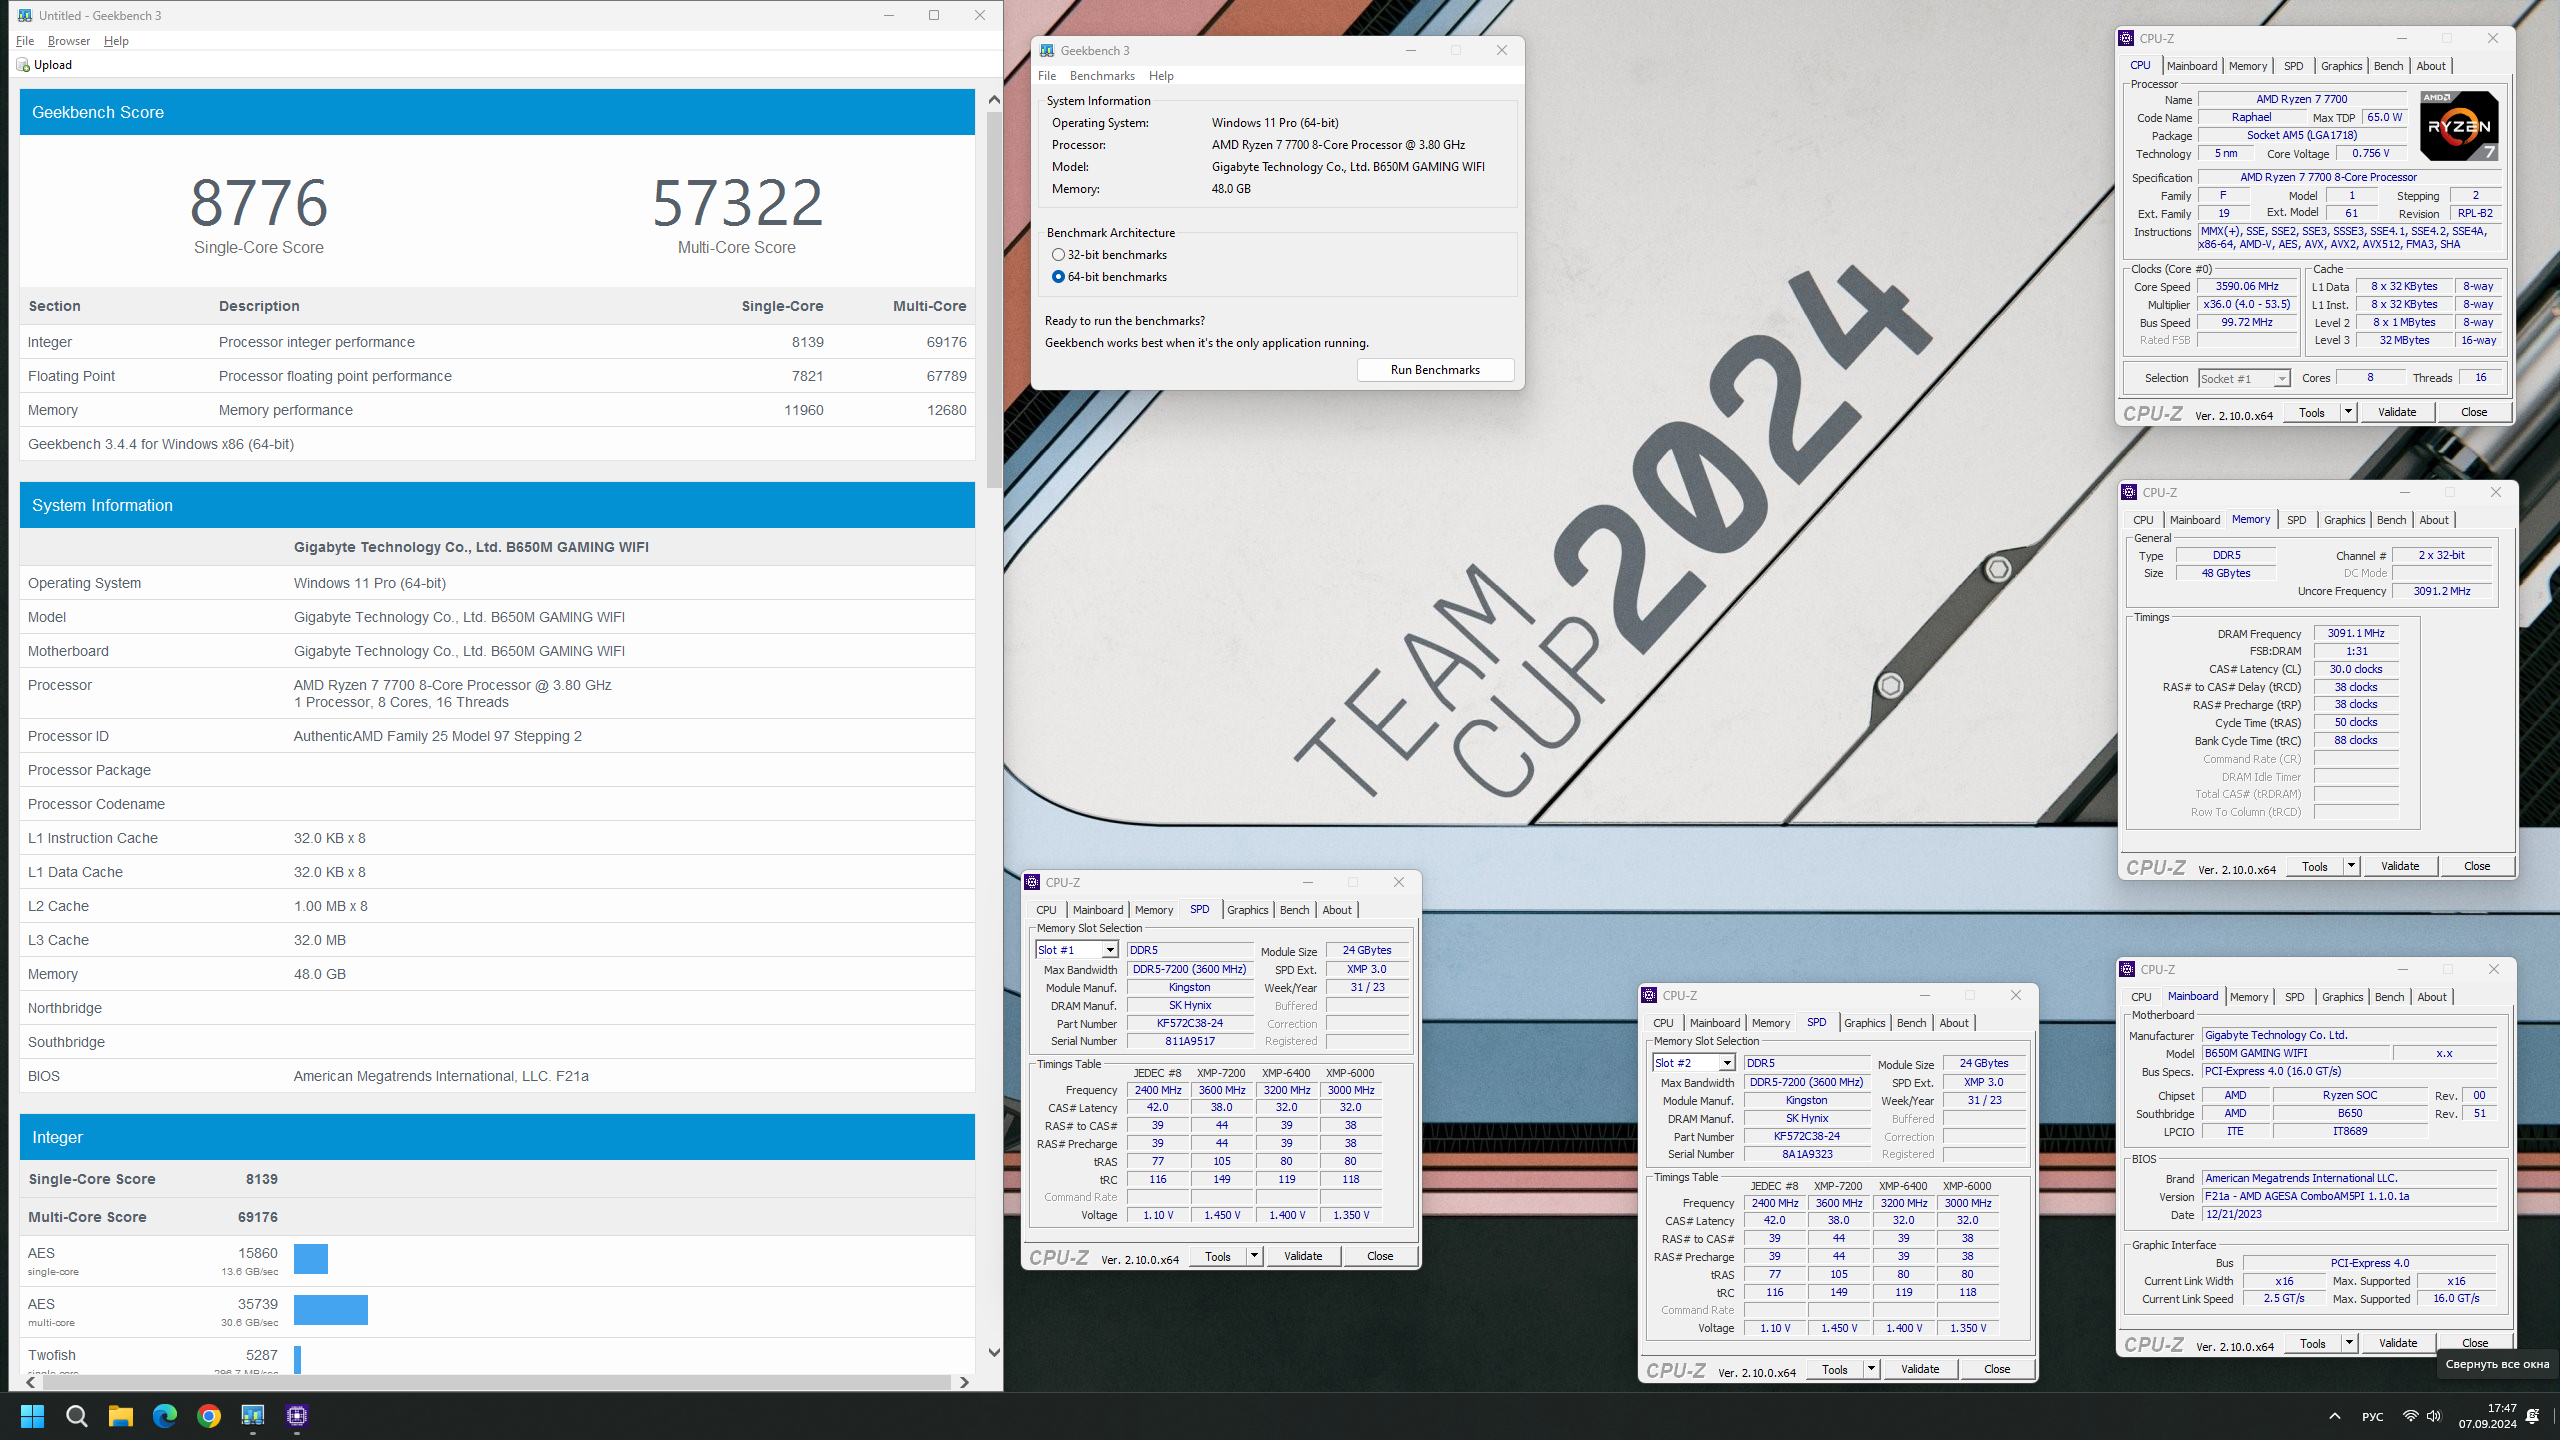Screen dimensions: 2560x1440
Task: Click the 8776 Single-Core Score value
Action: 259,203
